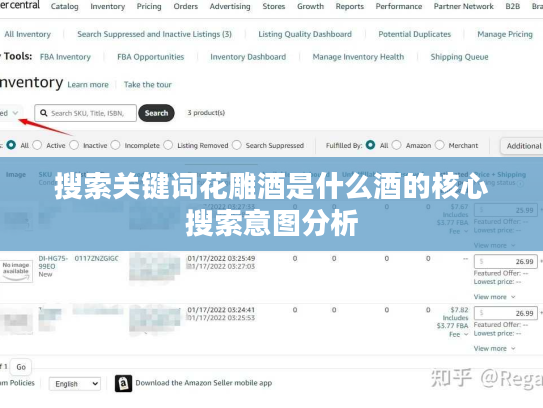
Task: Open the English language dropdown
Action: pyautogui.click(x=75, y=384)
